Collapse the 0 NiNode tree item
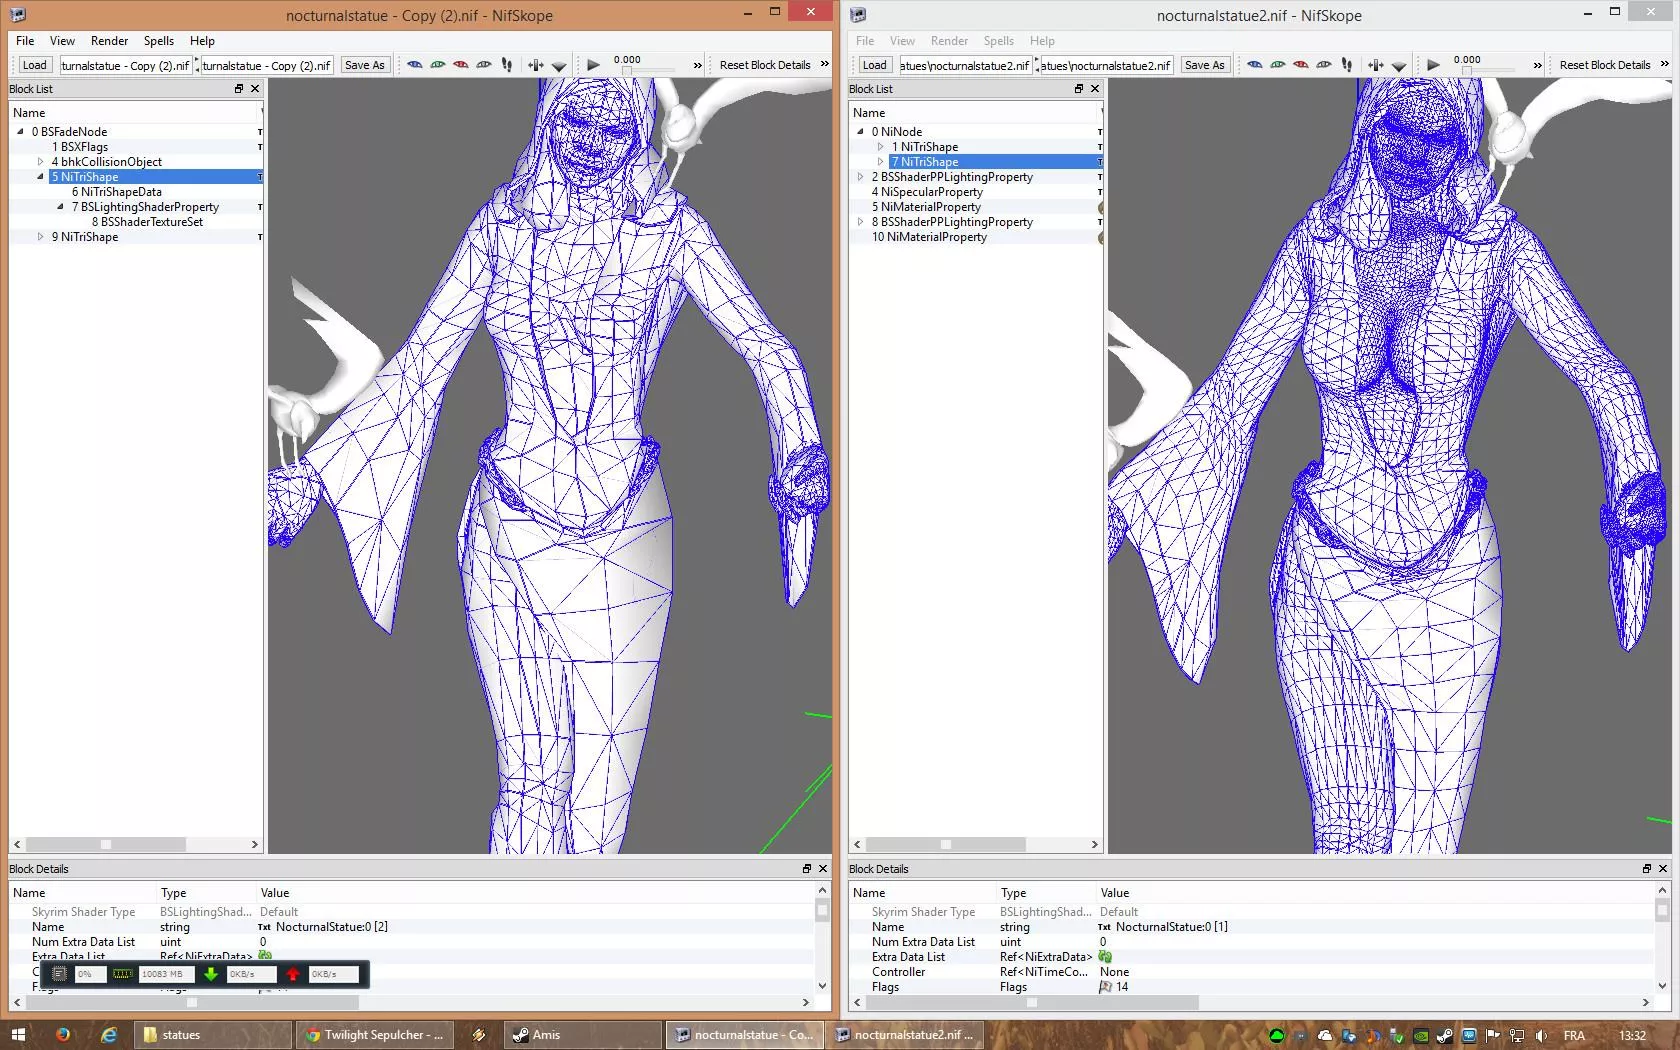The image size is (1680, 1050). (860, 131)
